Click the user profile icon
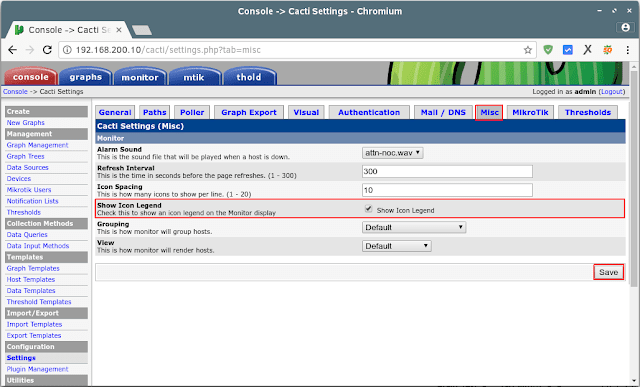Viewport: 640px width, 387px height. point(625,27)
